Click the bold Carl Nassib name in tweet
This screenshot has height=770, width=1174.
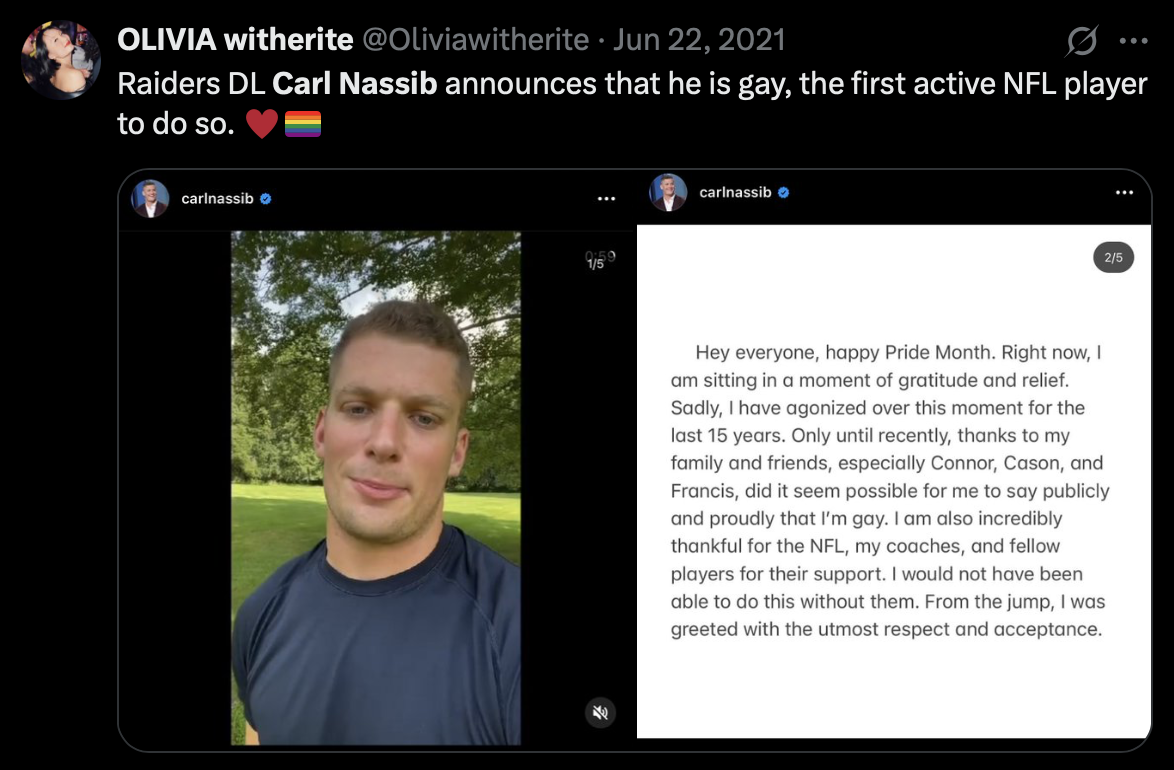tap(355, 83)
